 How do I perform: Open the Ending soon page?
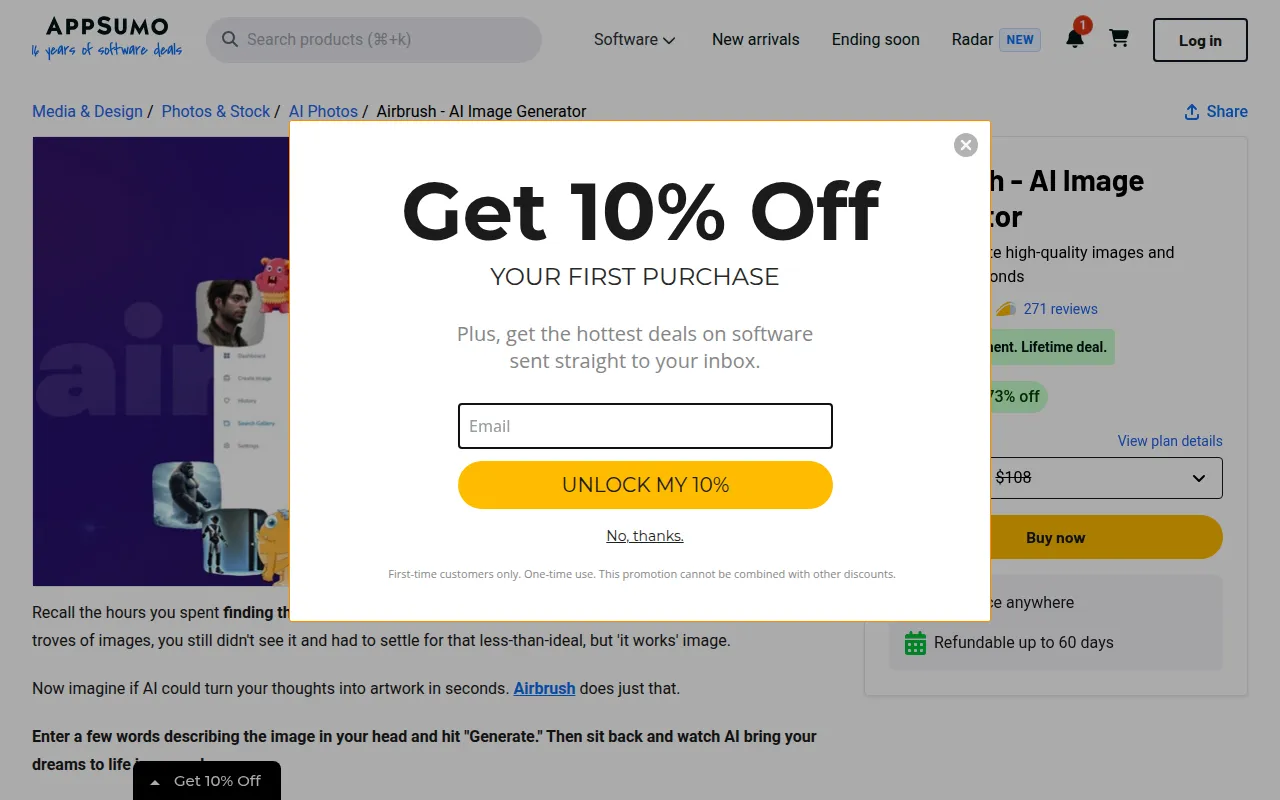pos(876,40)
